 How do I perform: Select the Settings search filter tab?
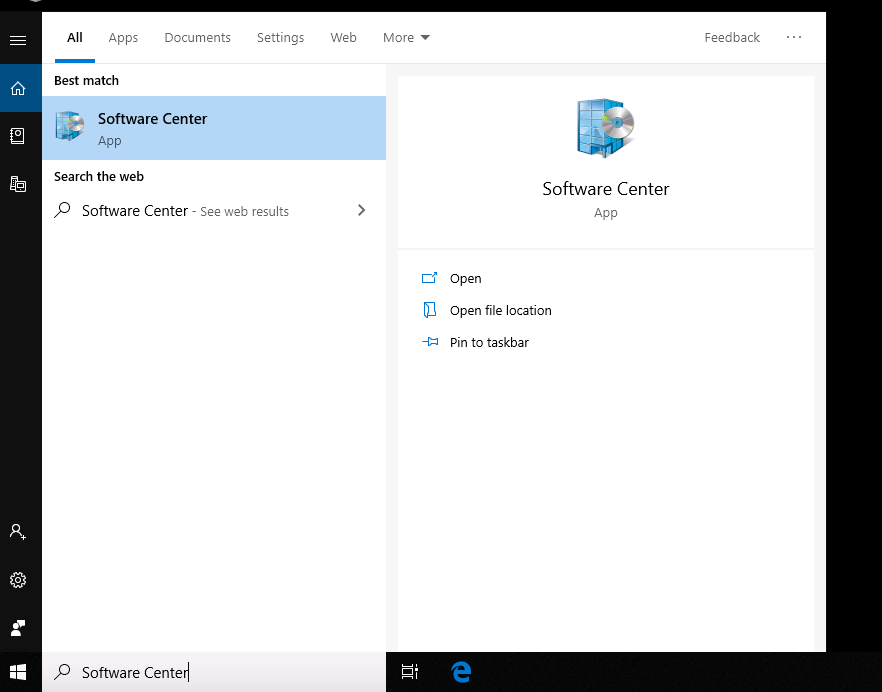click(x=280, y=38)
